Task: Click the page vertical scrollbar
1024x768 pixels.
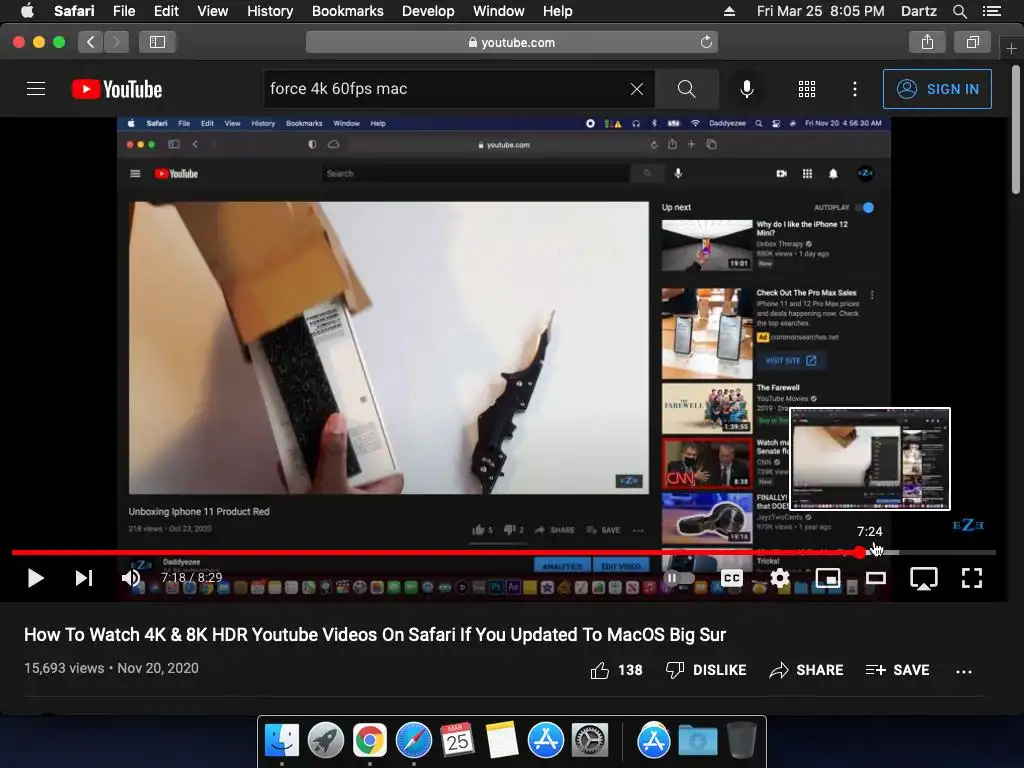Action: [1016, 129]
